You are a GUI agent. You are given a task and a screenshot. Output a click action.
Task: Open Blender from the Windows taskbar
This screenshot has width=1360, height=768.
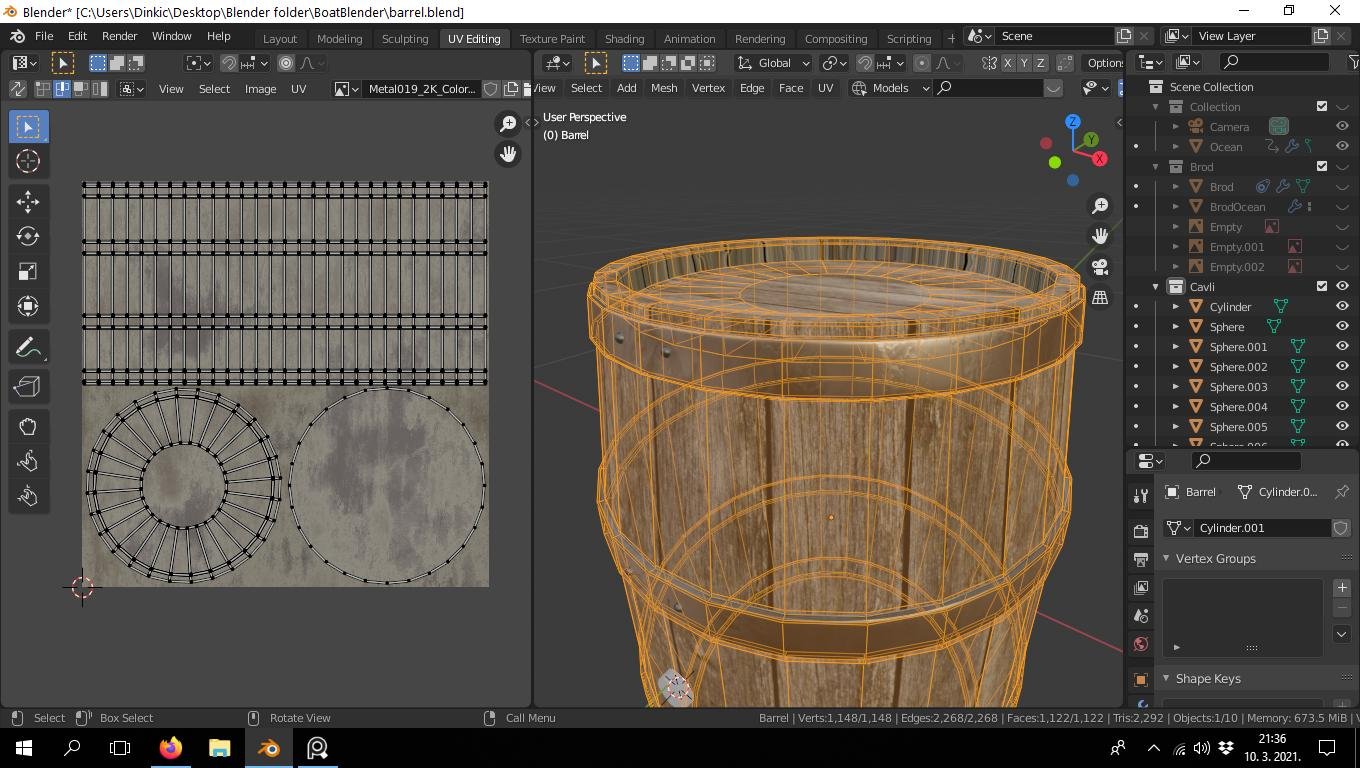(268, 748)
